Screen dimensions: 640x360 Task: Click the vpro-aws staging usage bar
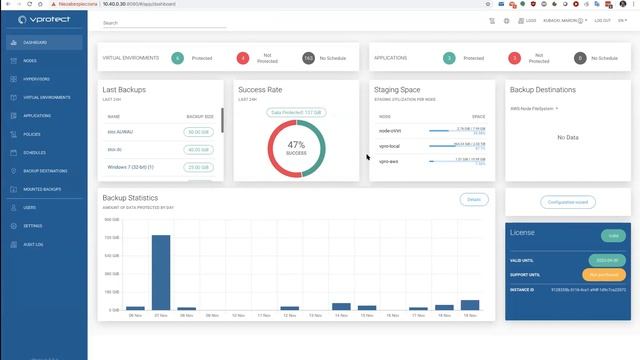coord(457,161)
